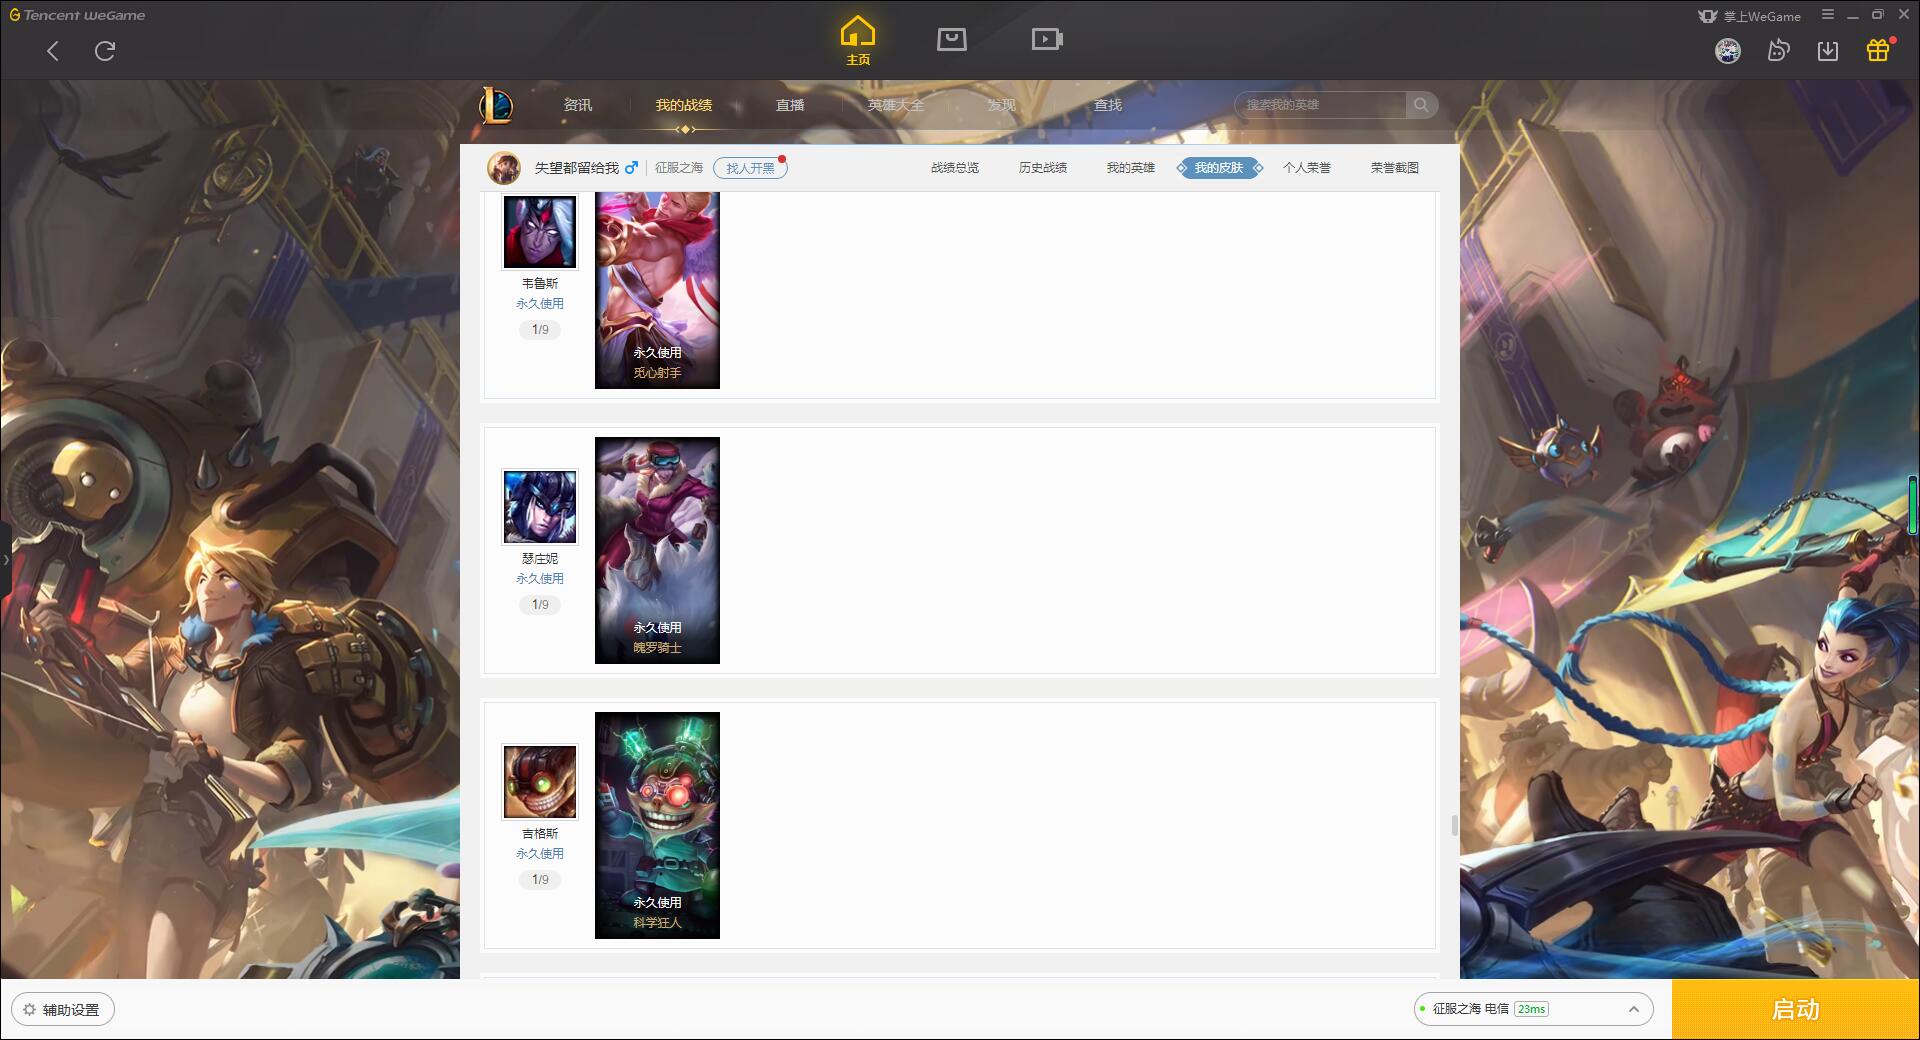Open the 夺心射手 skin card

click(657, 290)
